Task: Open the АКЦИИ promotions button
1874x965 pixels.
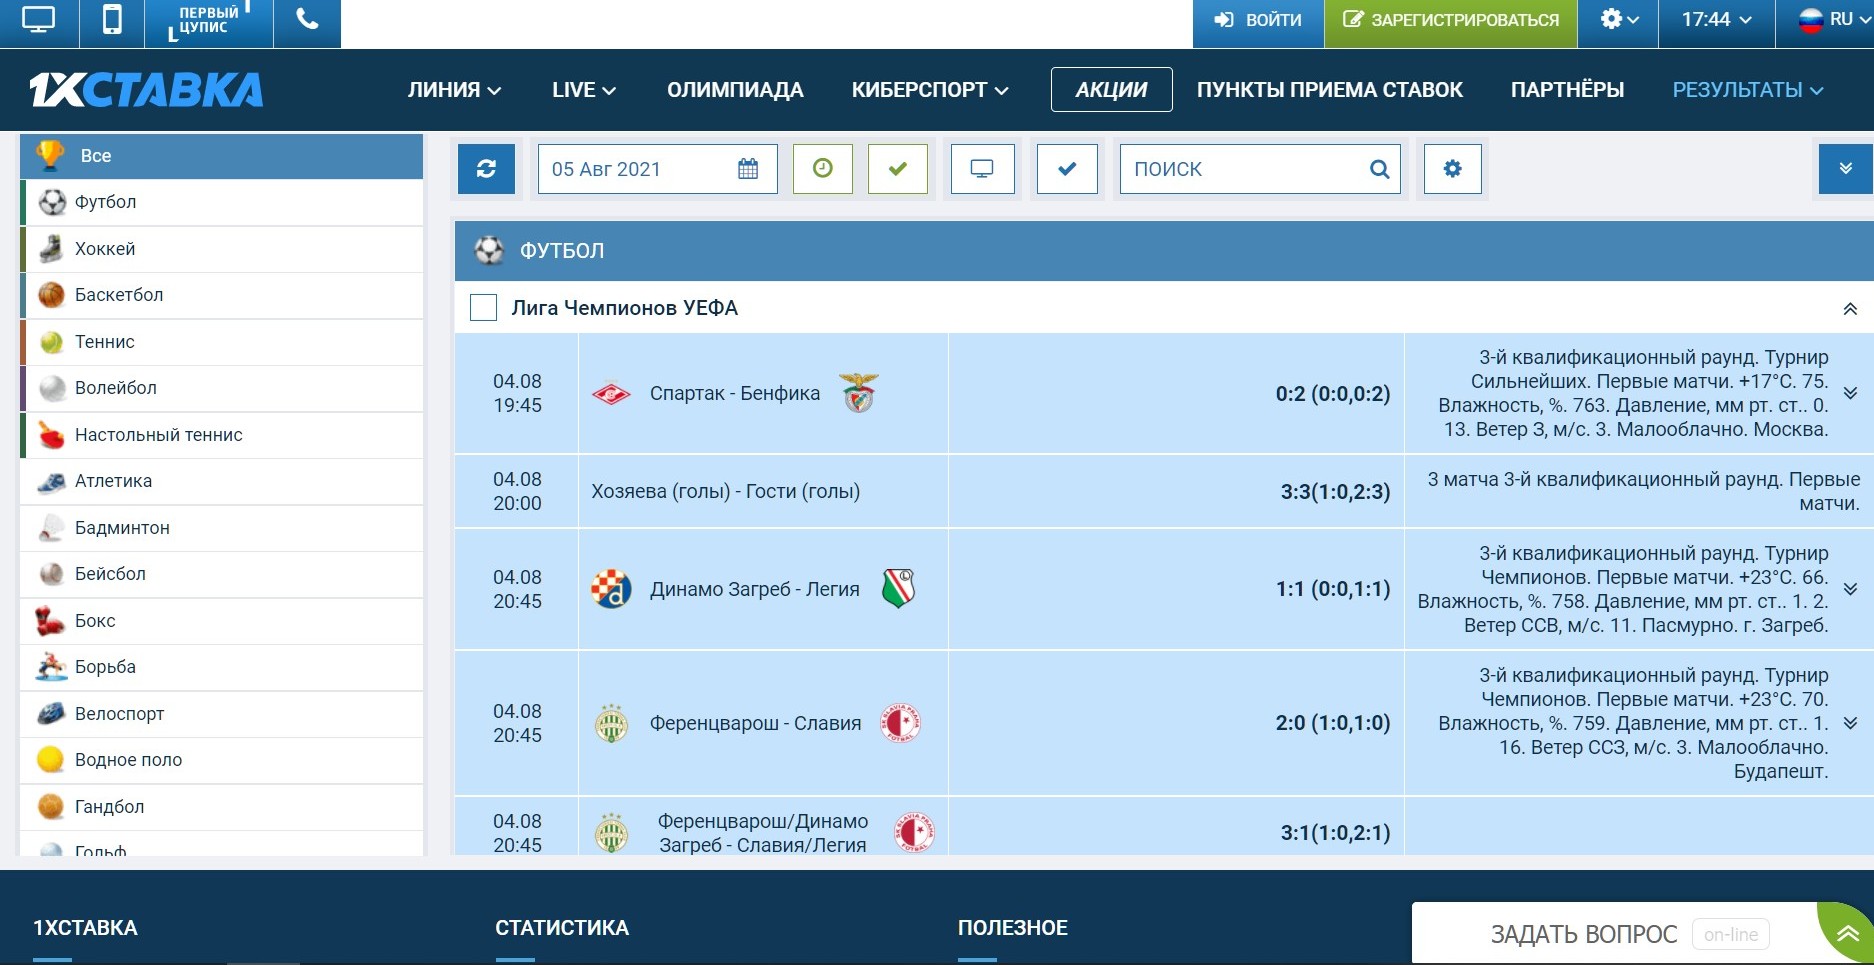Action: [1112, 90]
